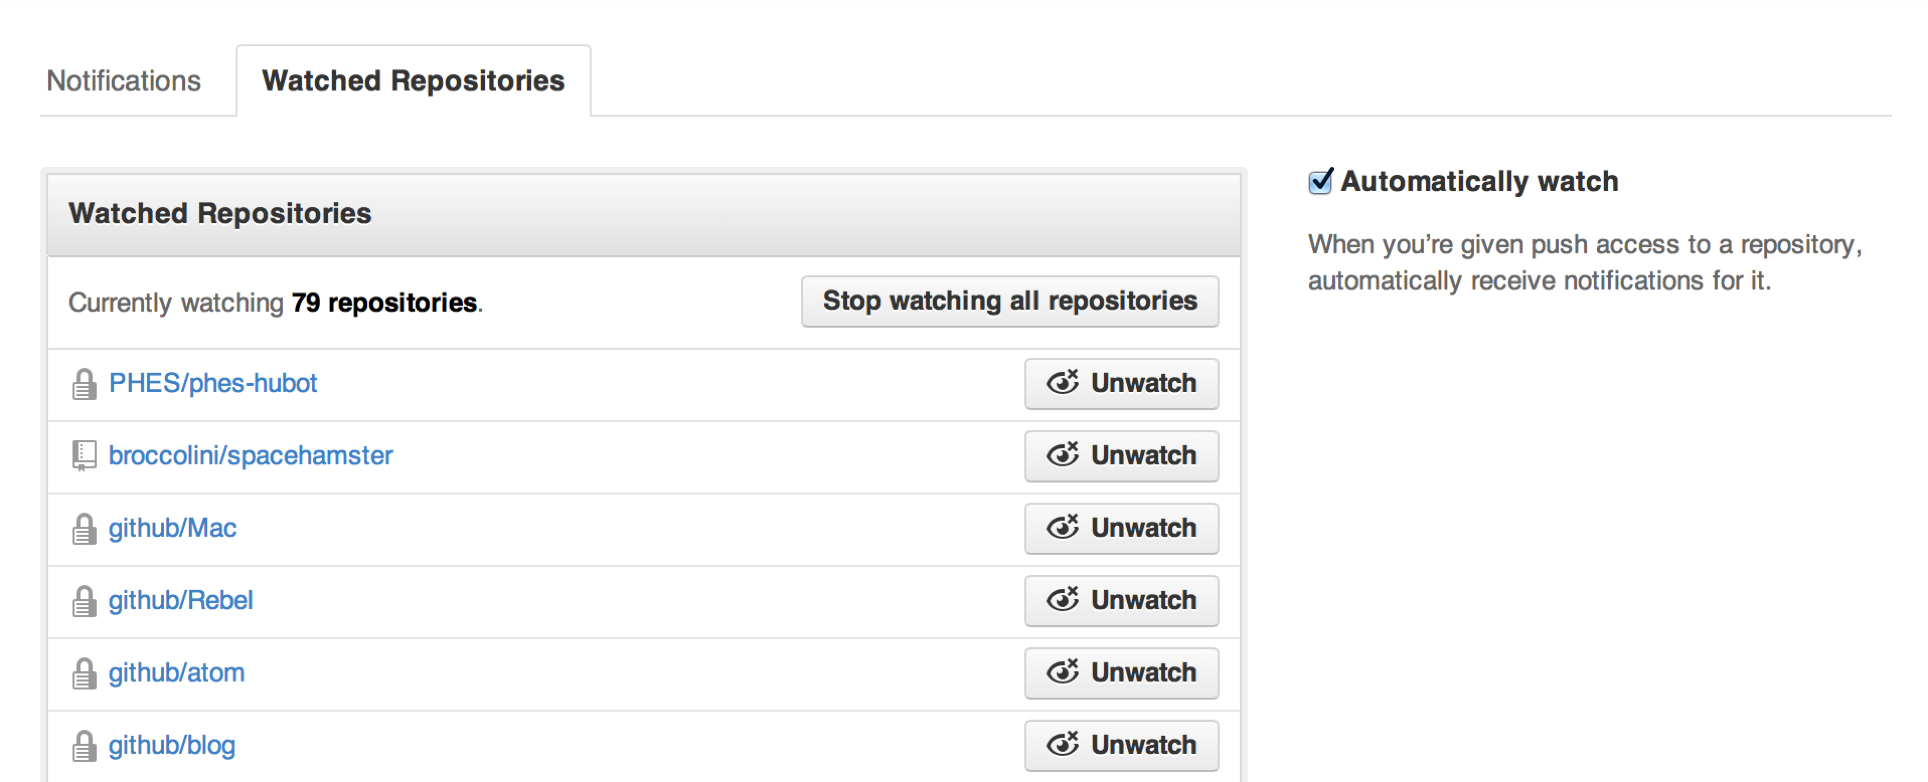Unwatch the github/Mac repository
1928x782 pixels.
[x=1121, y=529]
